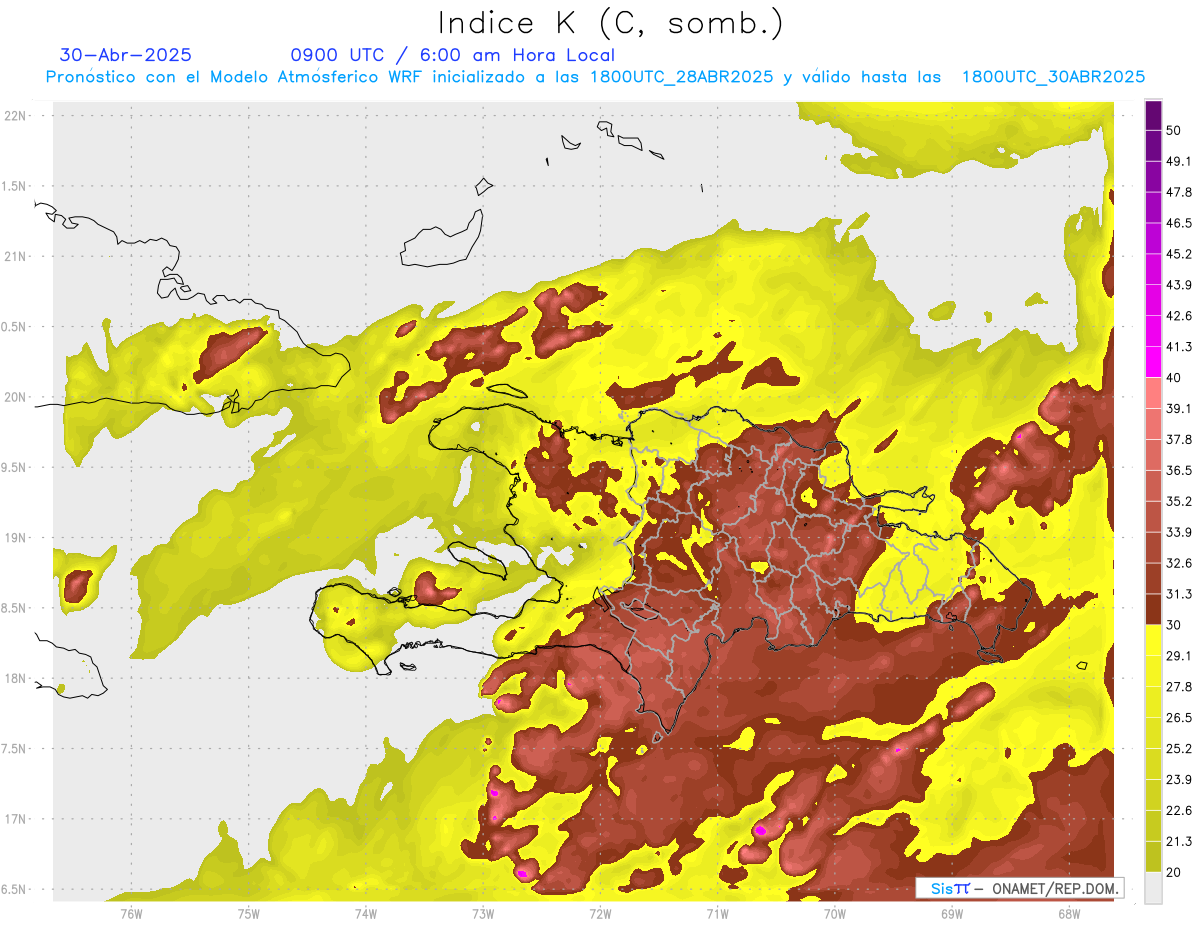Click the 'Indice K (C, somb.)' title
The height and width of the screenshot is (927, 1200).
coord(610,22)
